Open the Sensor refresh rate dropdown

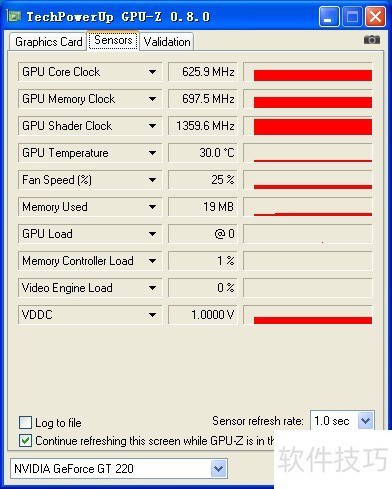[365, 421]
